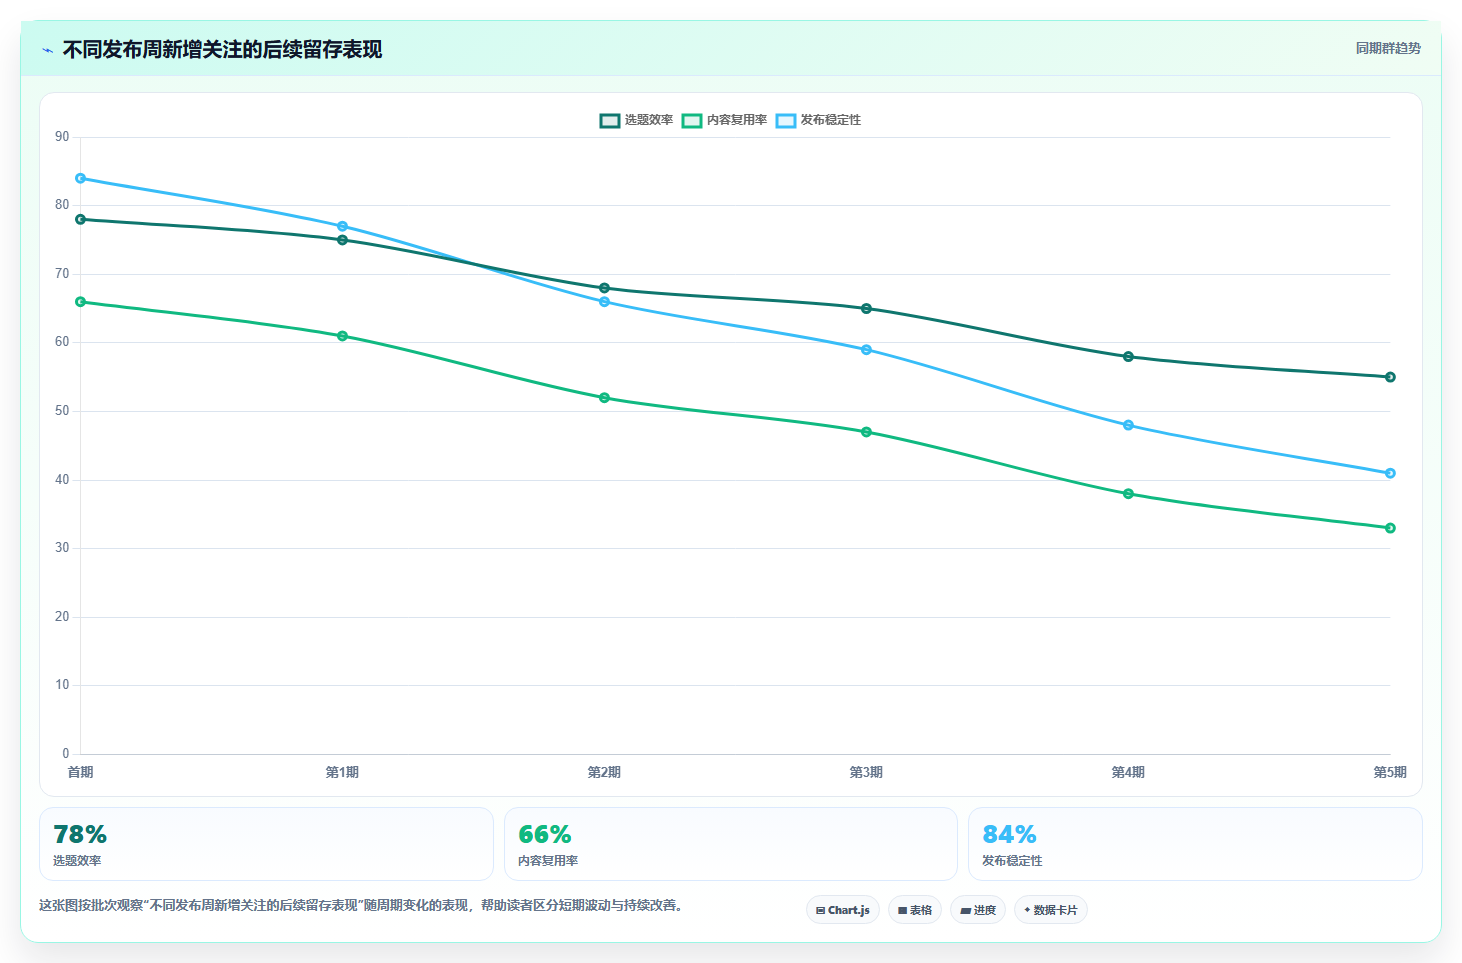Screen dimensions: 1462x963
Task: Click the 首期 x-axis label
Action: (x=81, y=772)
